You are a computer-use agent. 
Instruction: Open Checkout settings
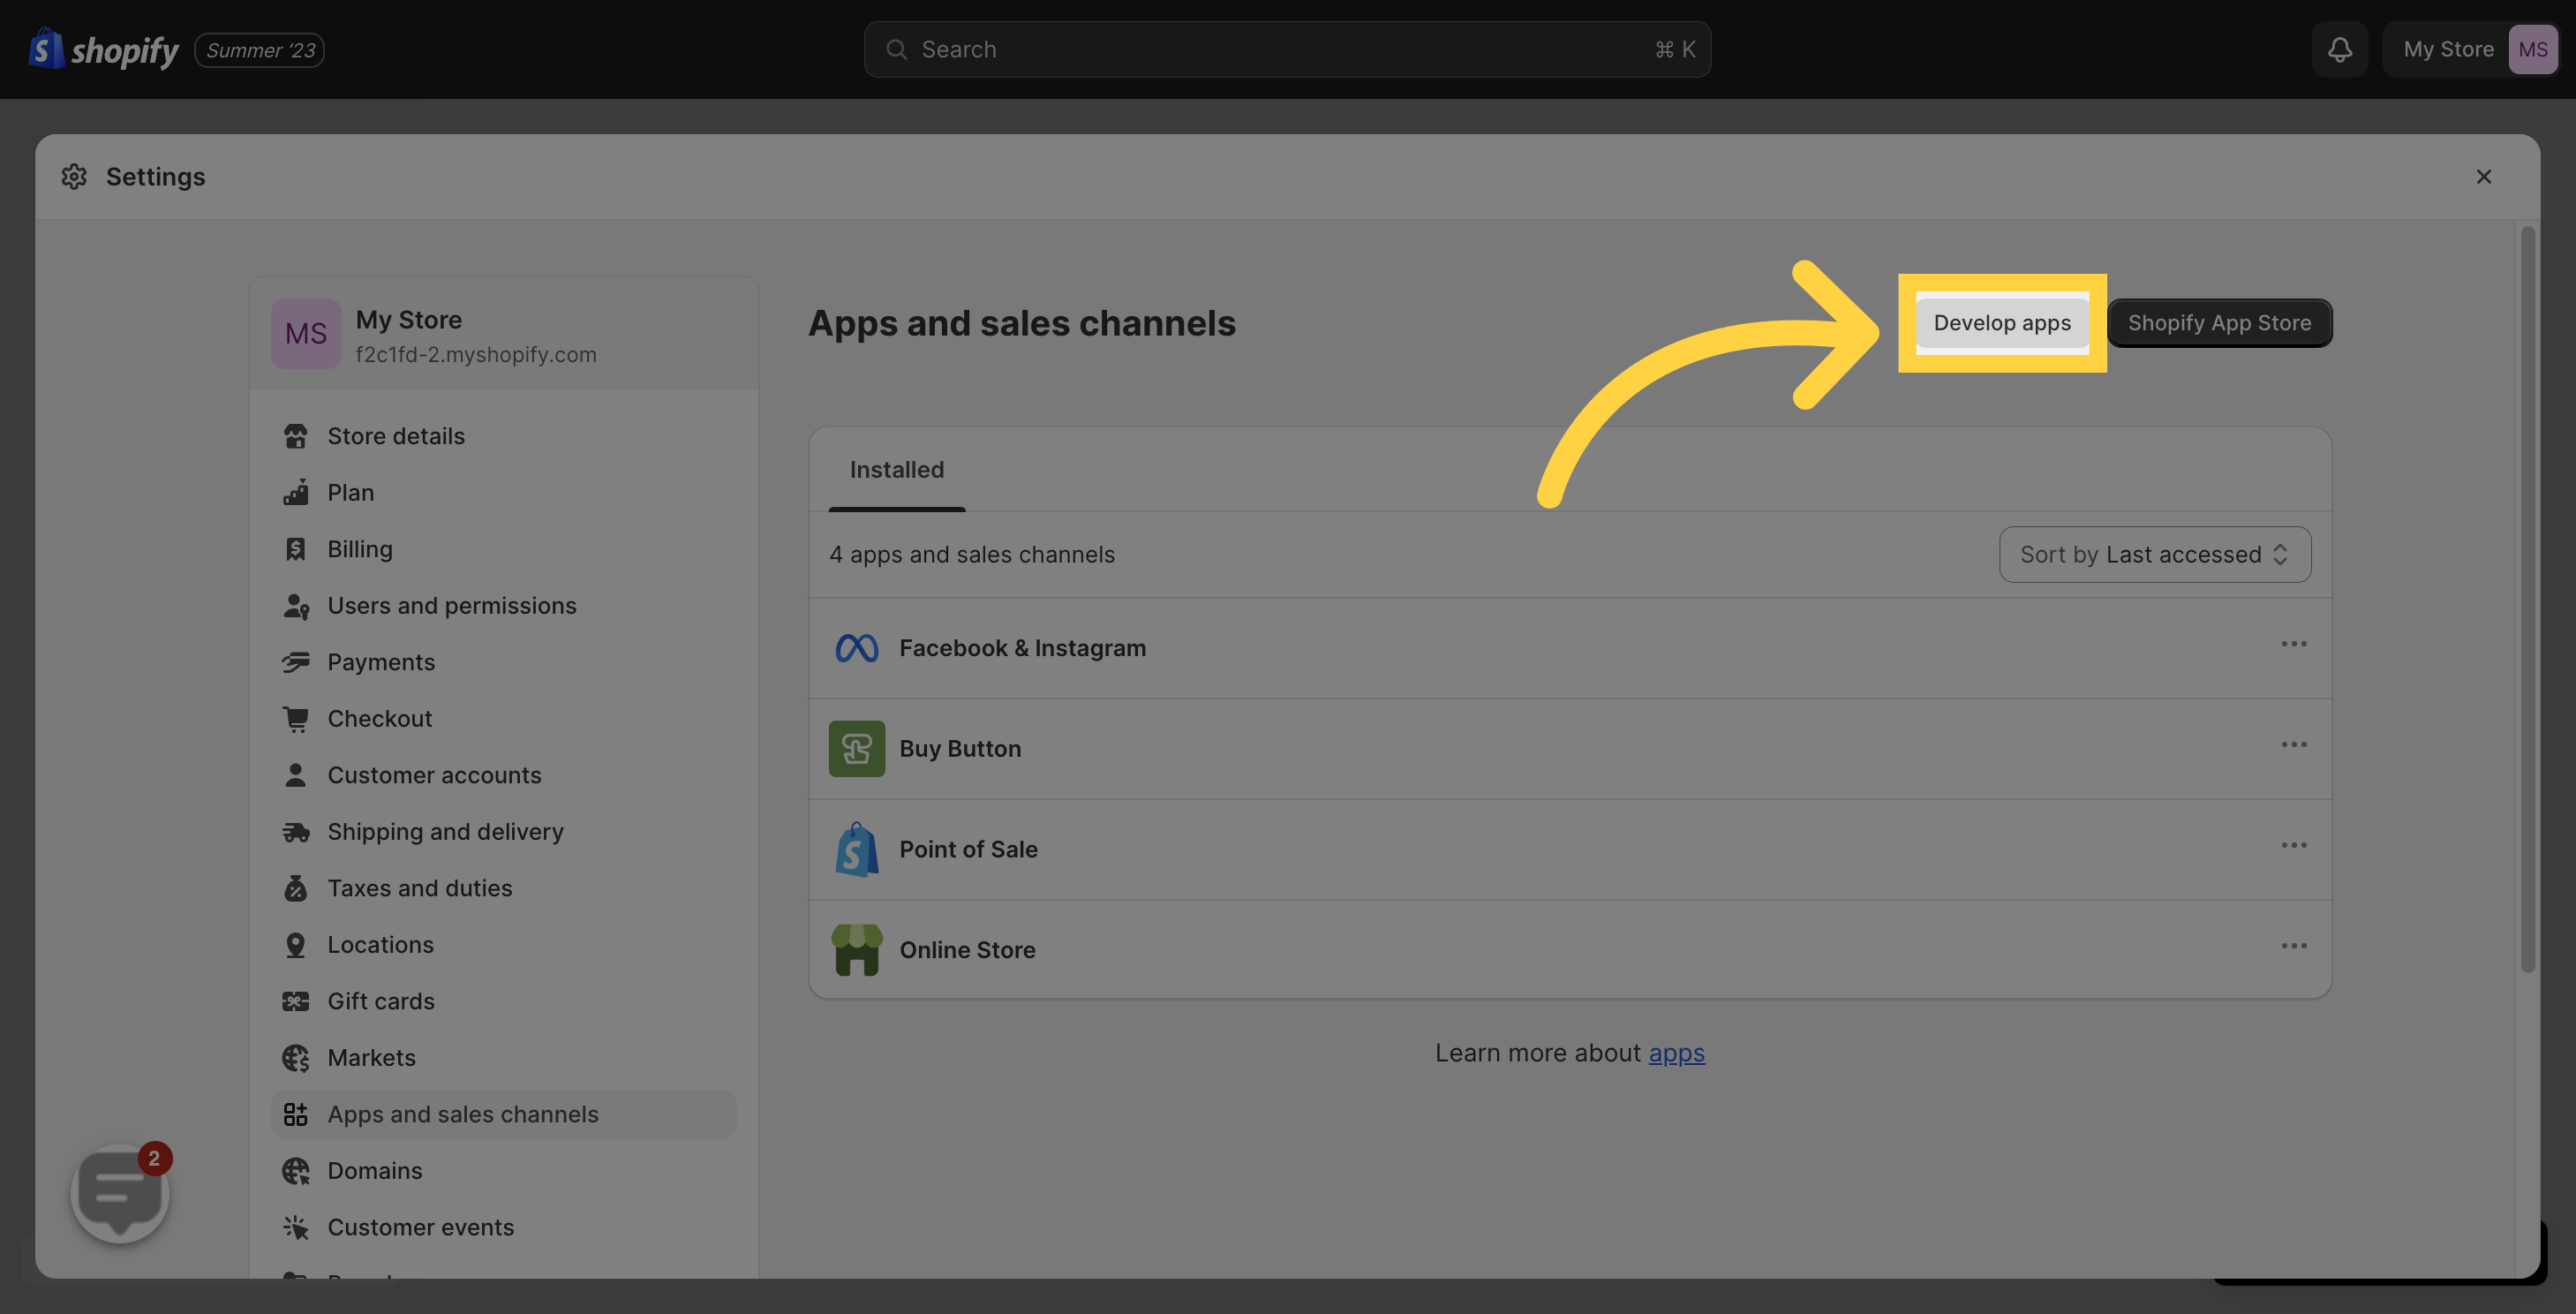(x=503, y=718)
